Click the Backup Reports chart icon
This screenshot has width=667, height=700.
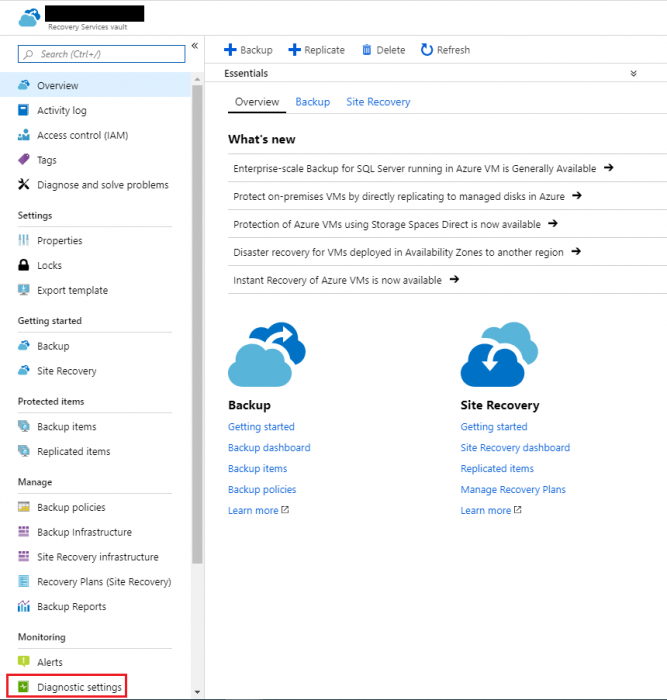(24, 606)
